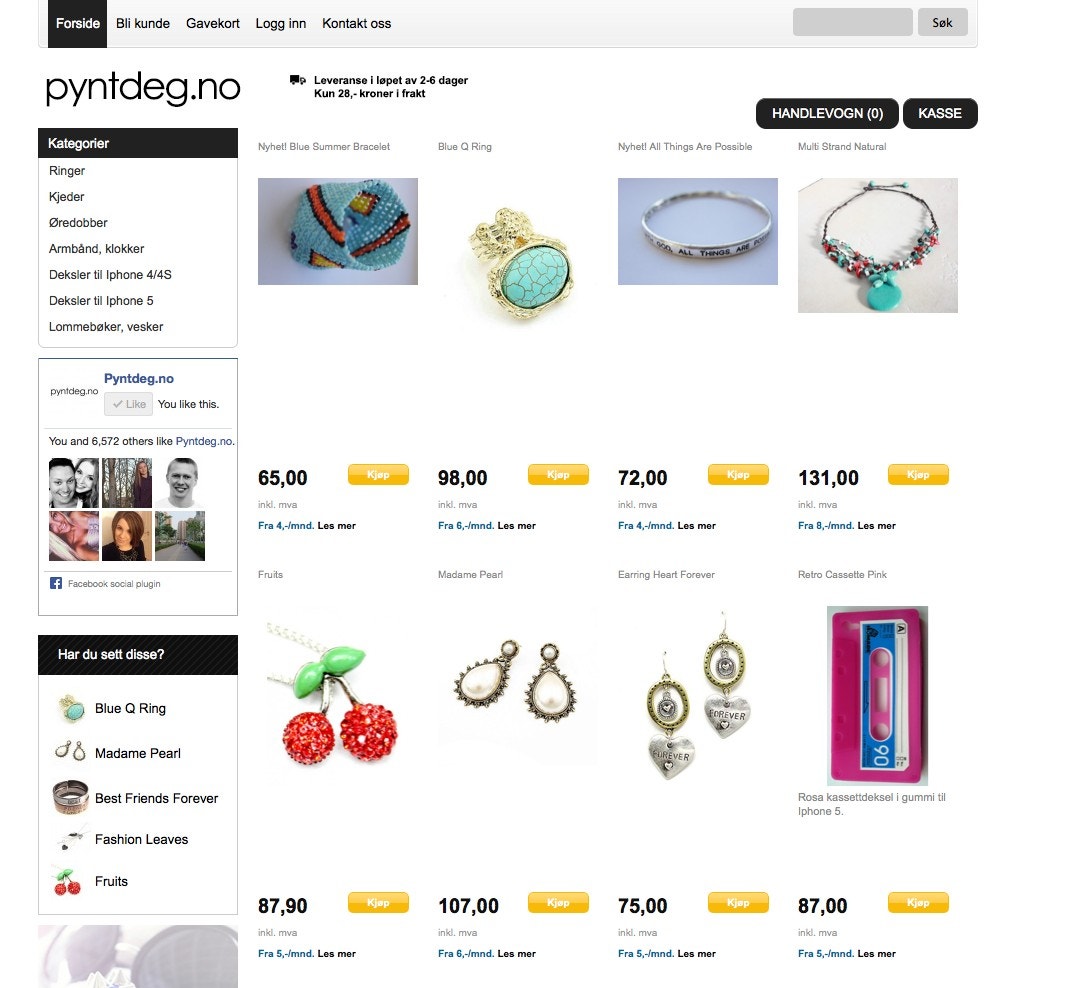Open HANDLEVOGN (0) shopping cart

[x=827, y=113]
